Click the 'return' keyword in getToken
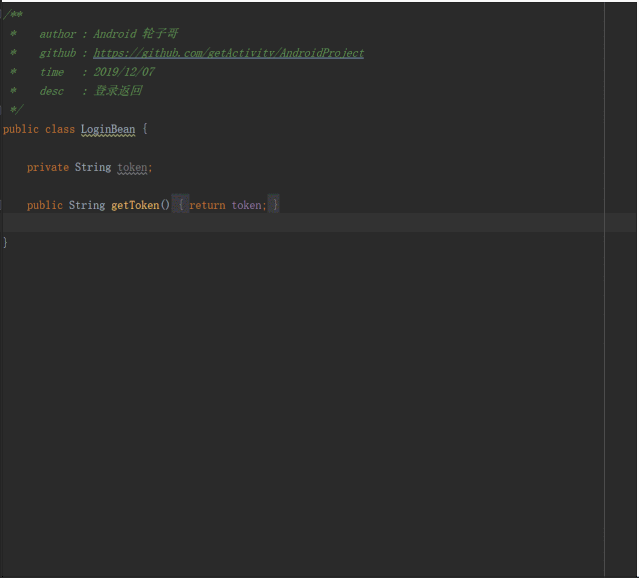Screen dimensions: 639x578 click(207, 205)
